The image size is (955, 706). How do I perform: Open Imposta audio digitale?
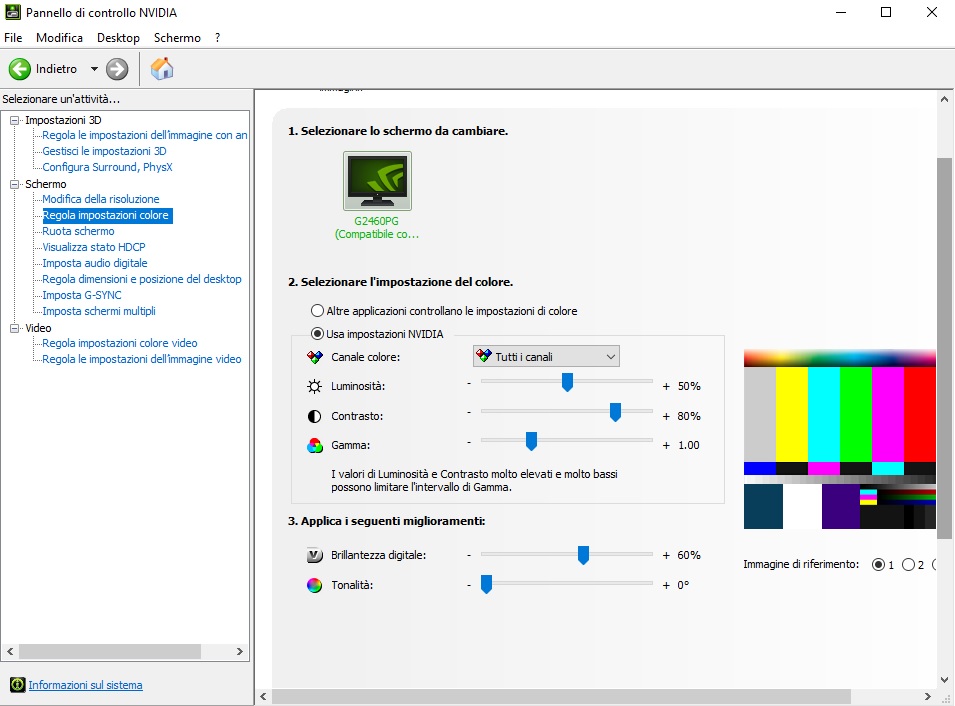pyautogui.click(x=95, y=263)
